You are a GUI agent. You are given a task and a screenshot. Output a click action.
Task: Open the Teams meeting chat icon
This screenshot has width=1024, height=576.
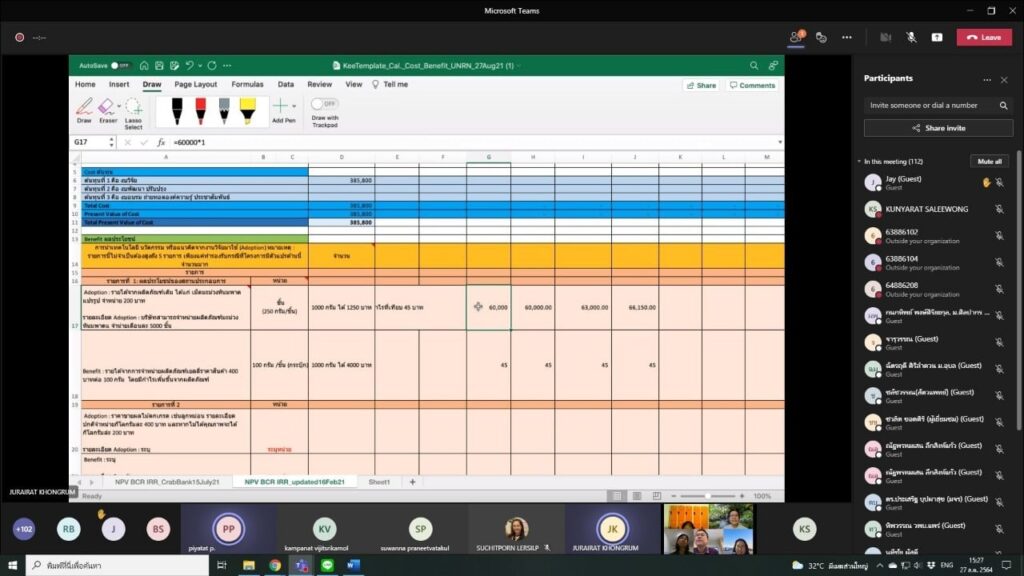point(821,37)
